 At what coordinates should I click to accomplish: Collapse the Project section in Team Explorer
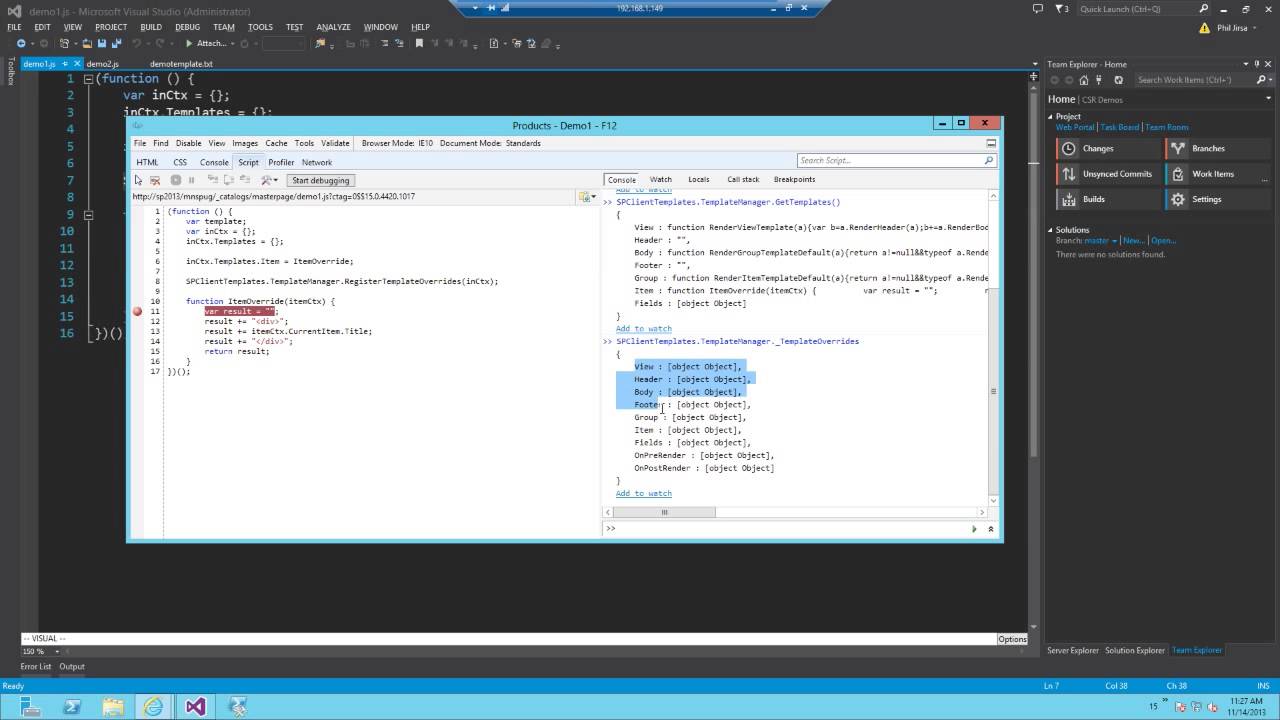[1050, 116]
